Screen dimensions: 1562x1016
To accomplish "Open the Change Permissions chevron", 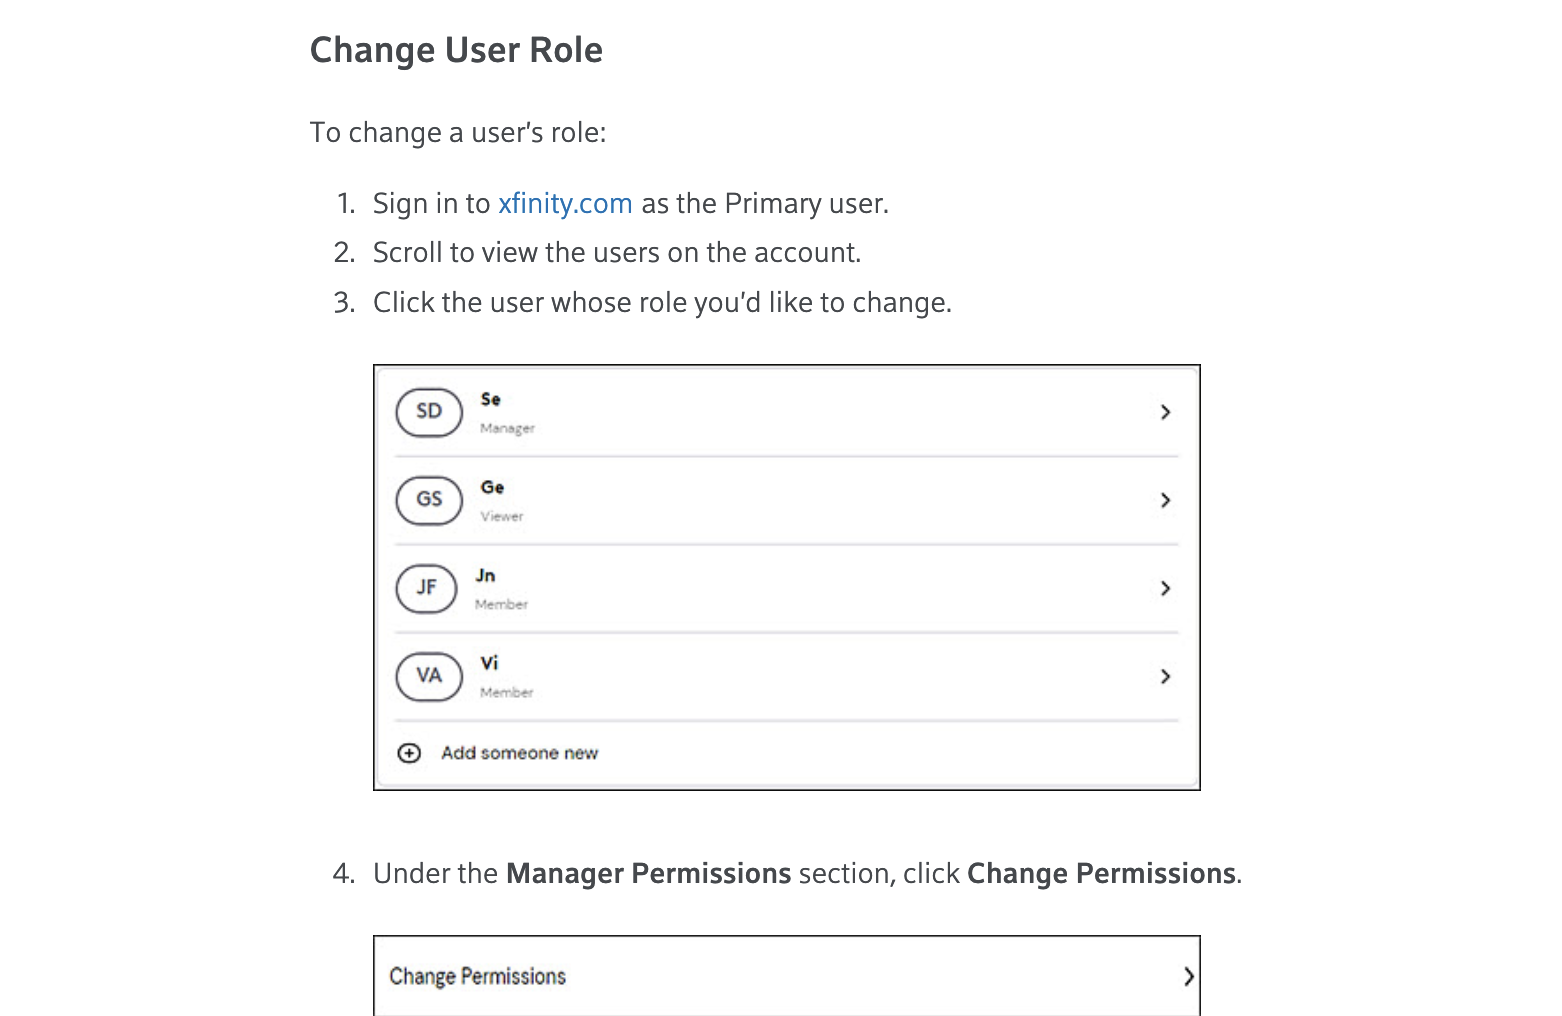I will click(x=1188, y=975).
